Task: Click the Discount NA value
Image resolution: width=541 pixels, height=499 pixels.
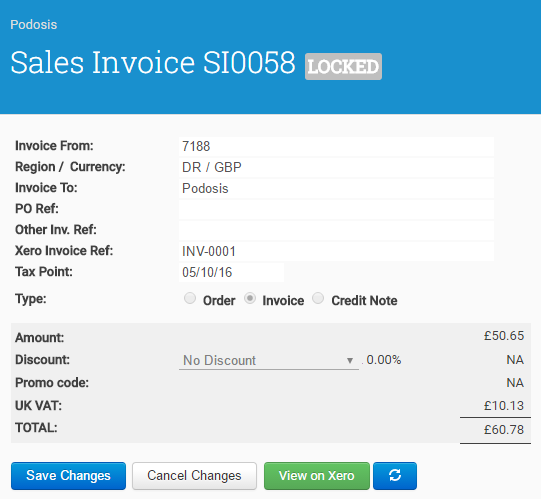Action: tap(515, 360)
